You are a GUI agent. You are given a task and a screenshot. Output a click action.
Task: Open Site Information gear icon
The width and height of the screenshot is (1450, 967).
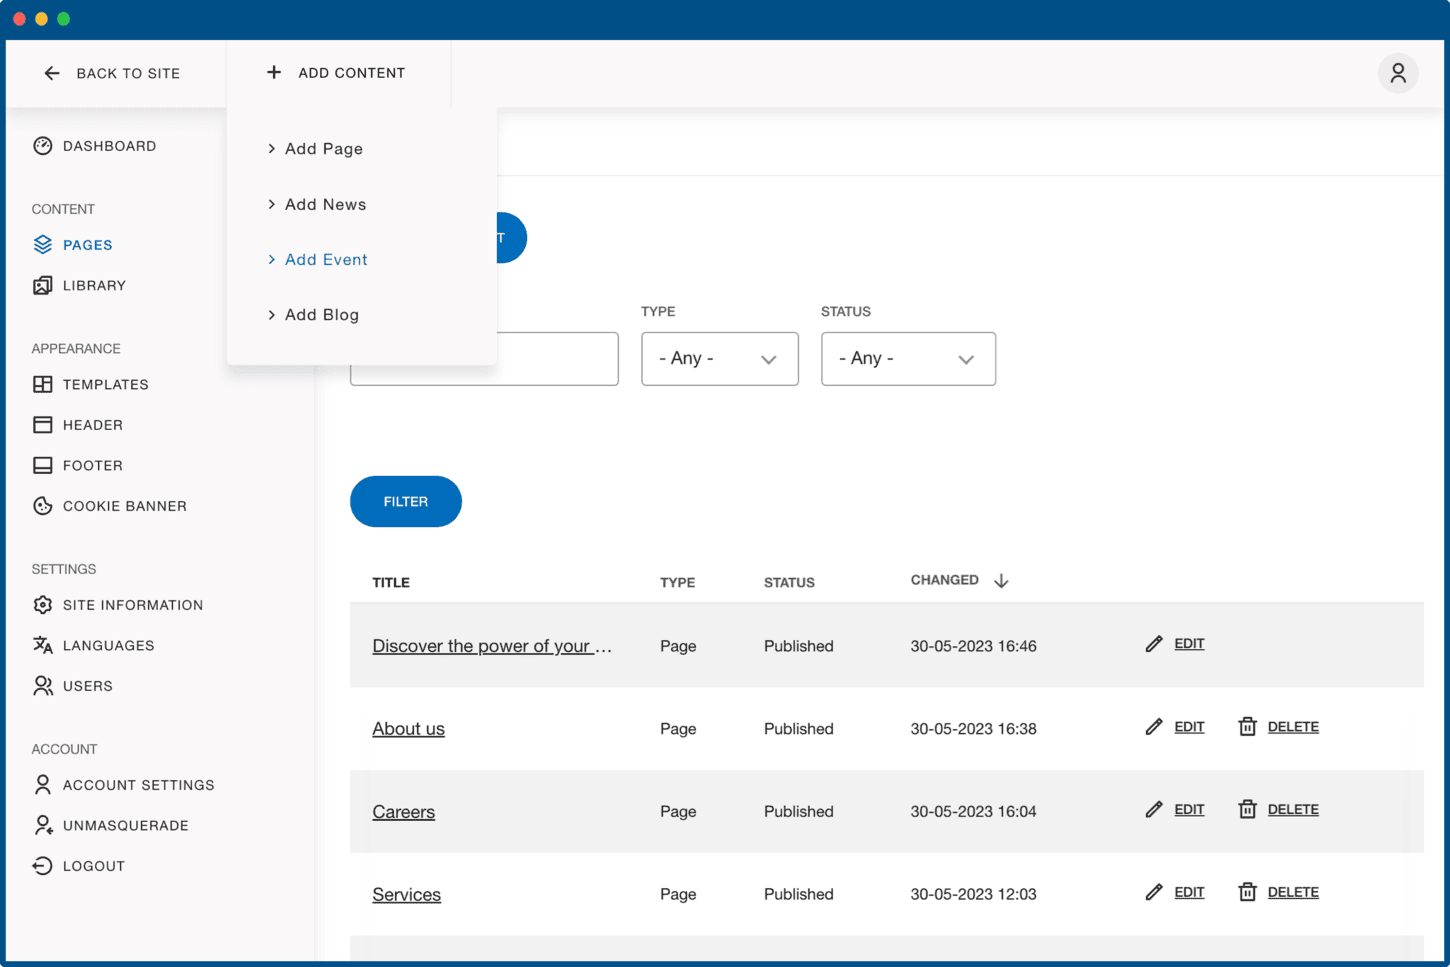[x=42, y=605]
